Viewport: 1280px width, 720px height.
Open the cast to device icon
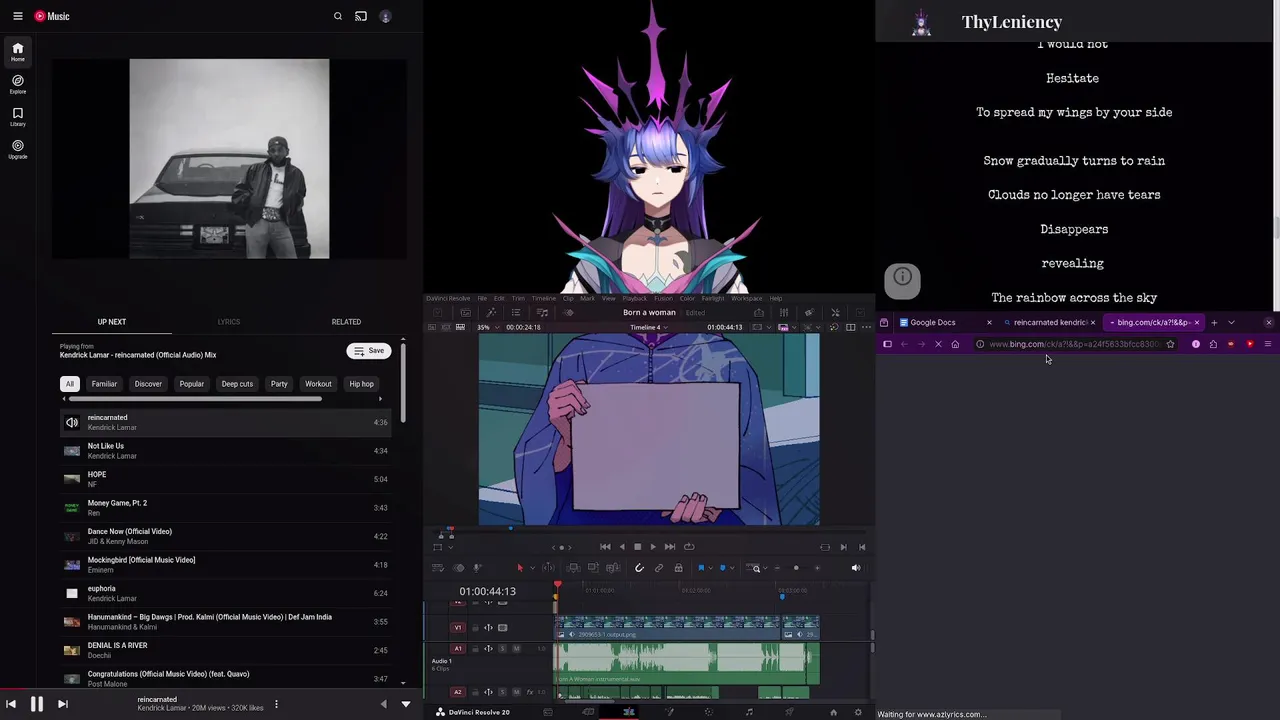361,16
